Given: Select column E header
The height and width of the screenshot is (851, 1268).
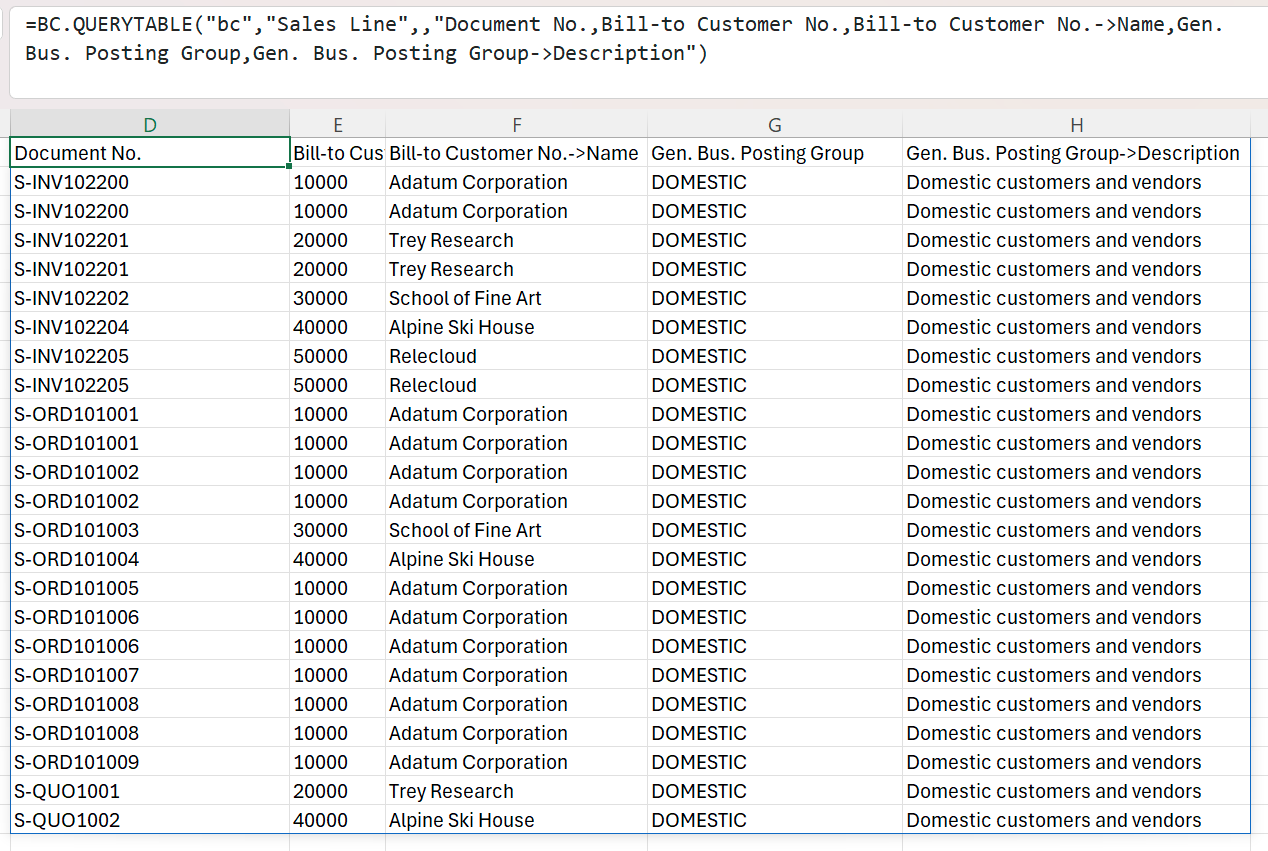Looking at the screenshot, I should (338, 124).
